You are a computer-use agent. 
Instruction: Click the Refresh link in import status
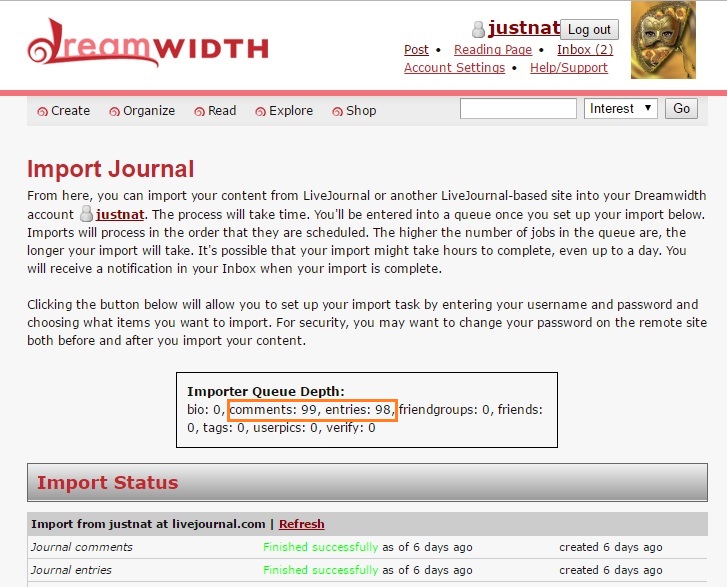pos(301,524)
